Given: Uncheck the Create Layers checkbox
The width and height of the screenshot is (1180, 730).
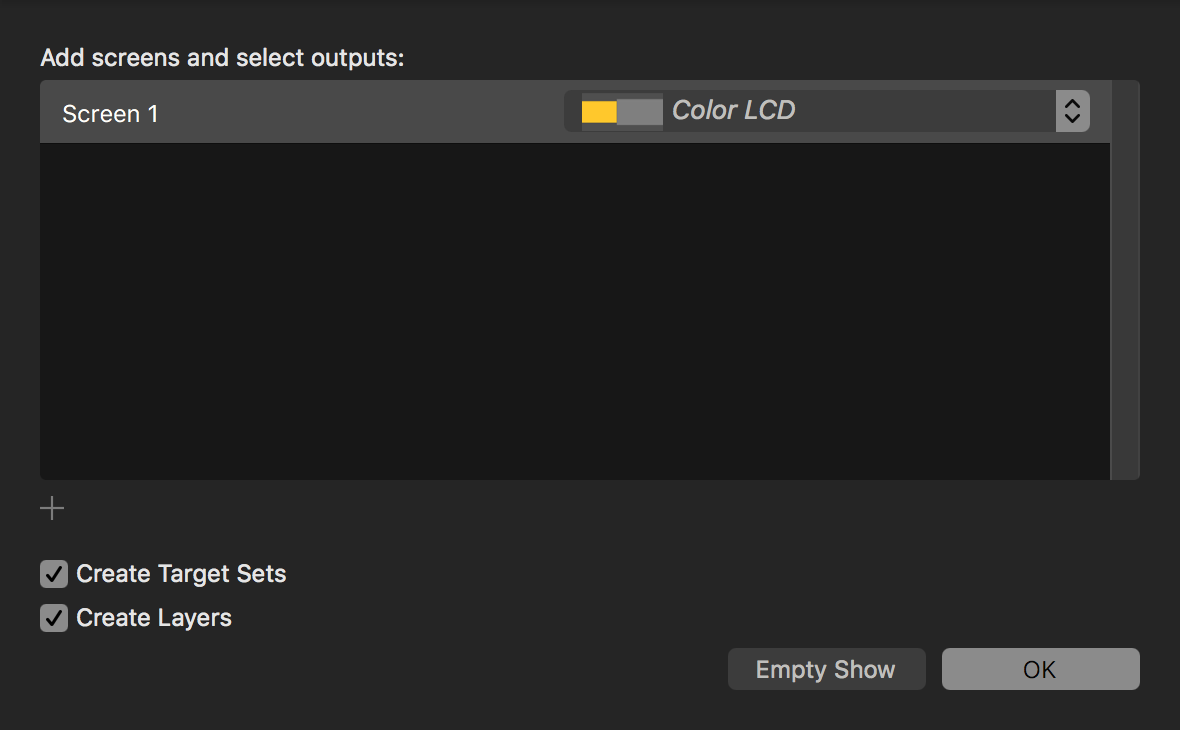Looking at the screenshot, I should tap(54, 618).
